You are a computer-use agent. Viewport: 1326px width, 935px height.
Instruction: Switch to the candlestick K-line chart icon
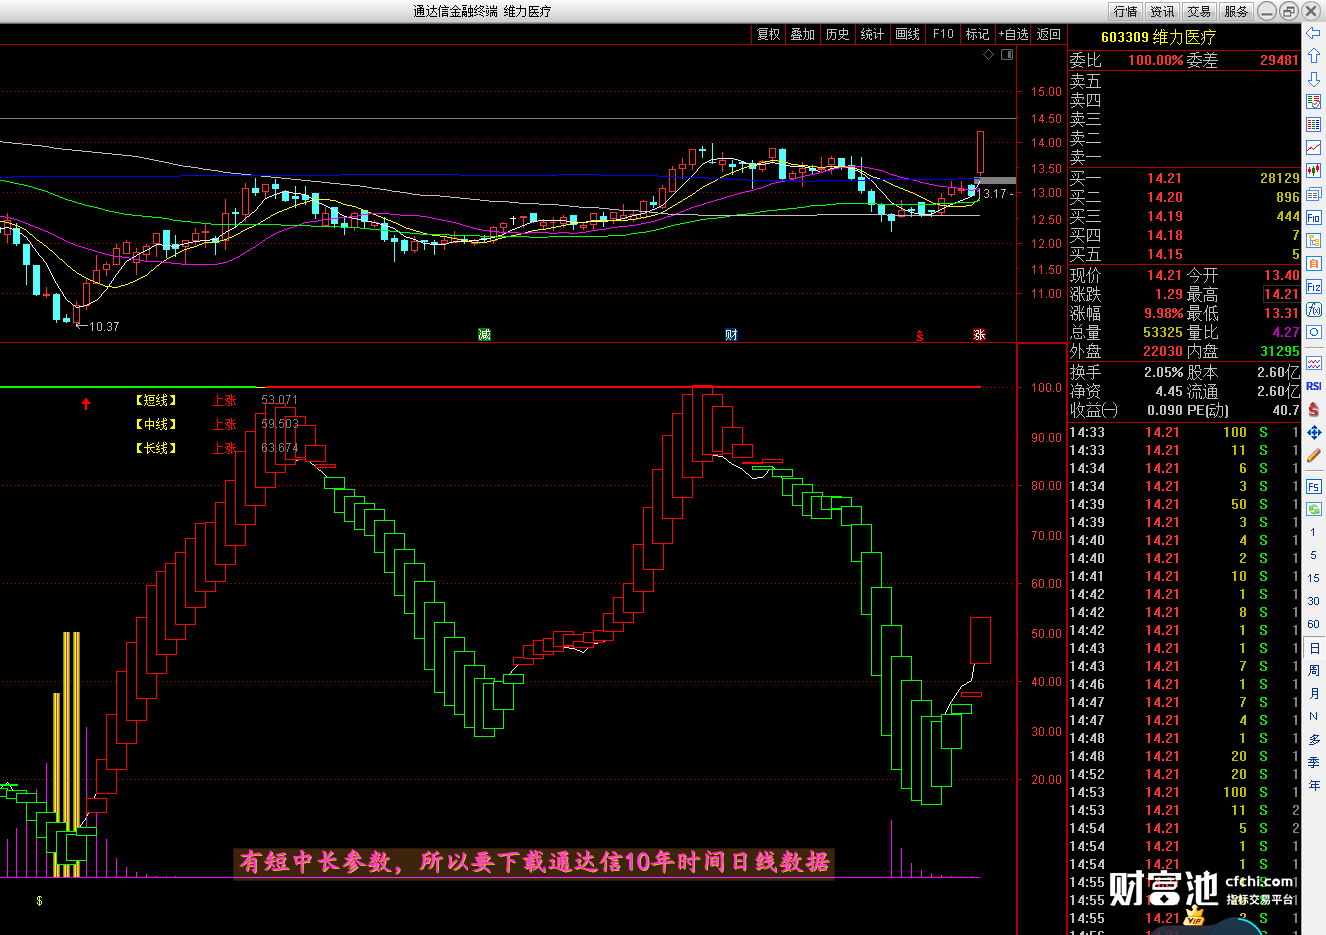coord(1314,171)
